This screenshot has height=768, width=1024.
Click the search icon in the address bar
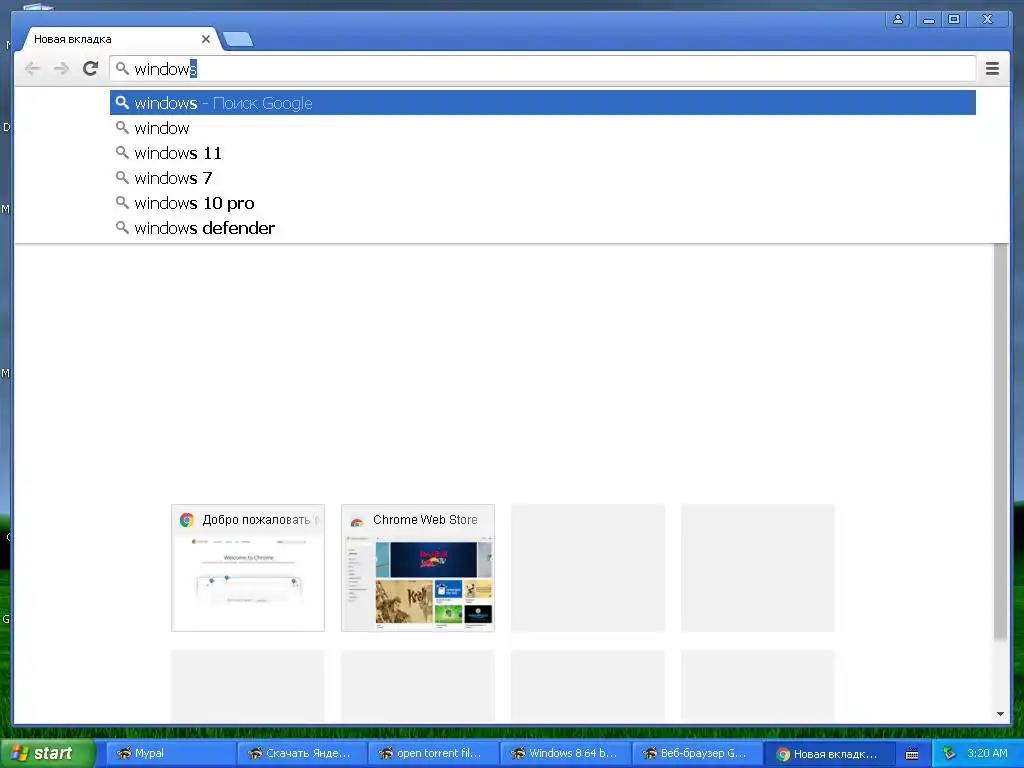[x=122, y=69]
